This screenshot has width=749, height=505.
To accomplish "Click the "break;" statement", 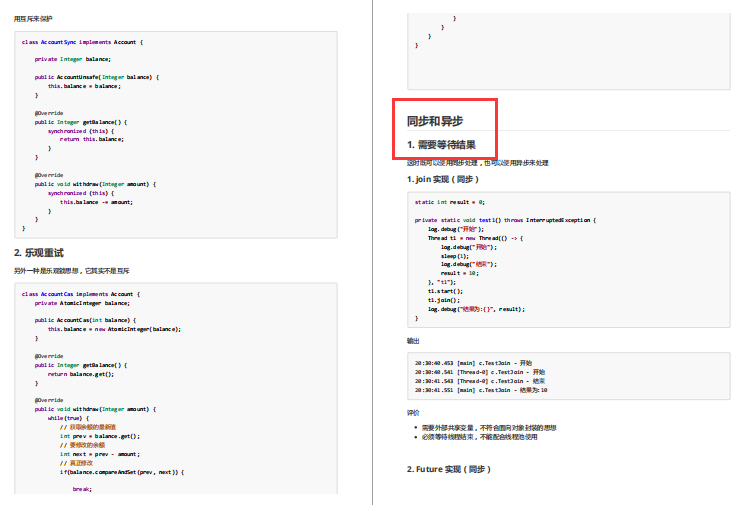I will (82, 489).
